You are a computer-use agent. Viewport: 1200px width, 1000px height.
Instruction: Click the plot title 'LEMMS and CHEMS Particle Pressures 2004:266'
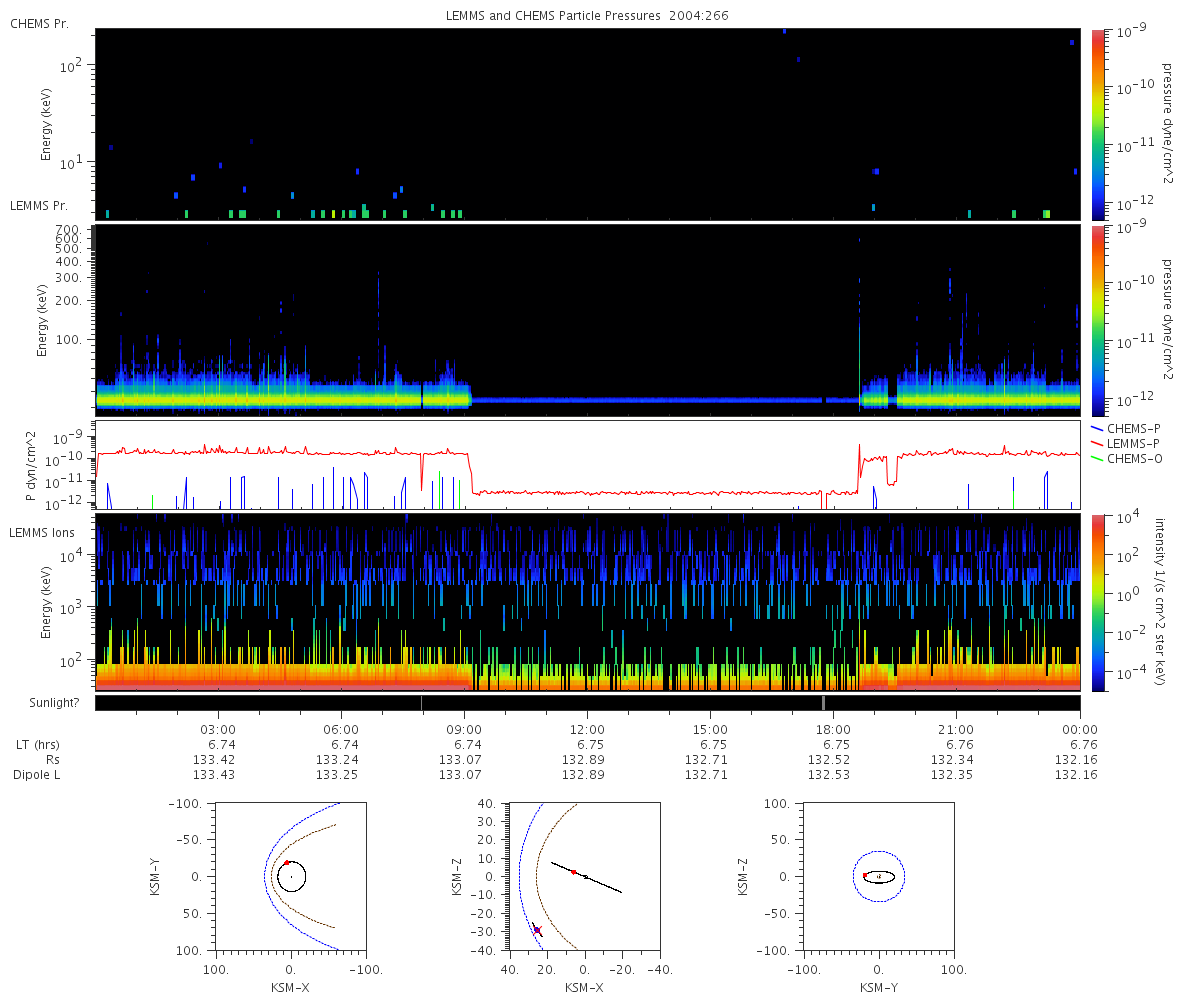click(x=588, y=17)
